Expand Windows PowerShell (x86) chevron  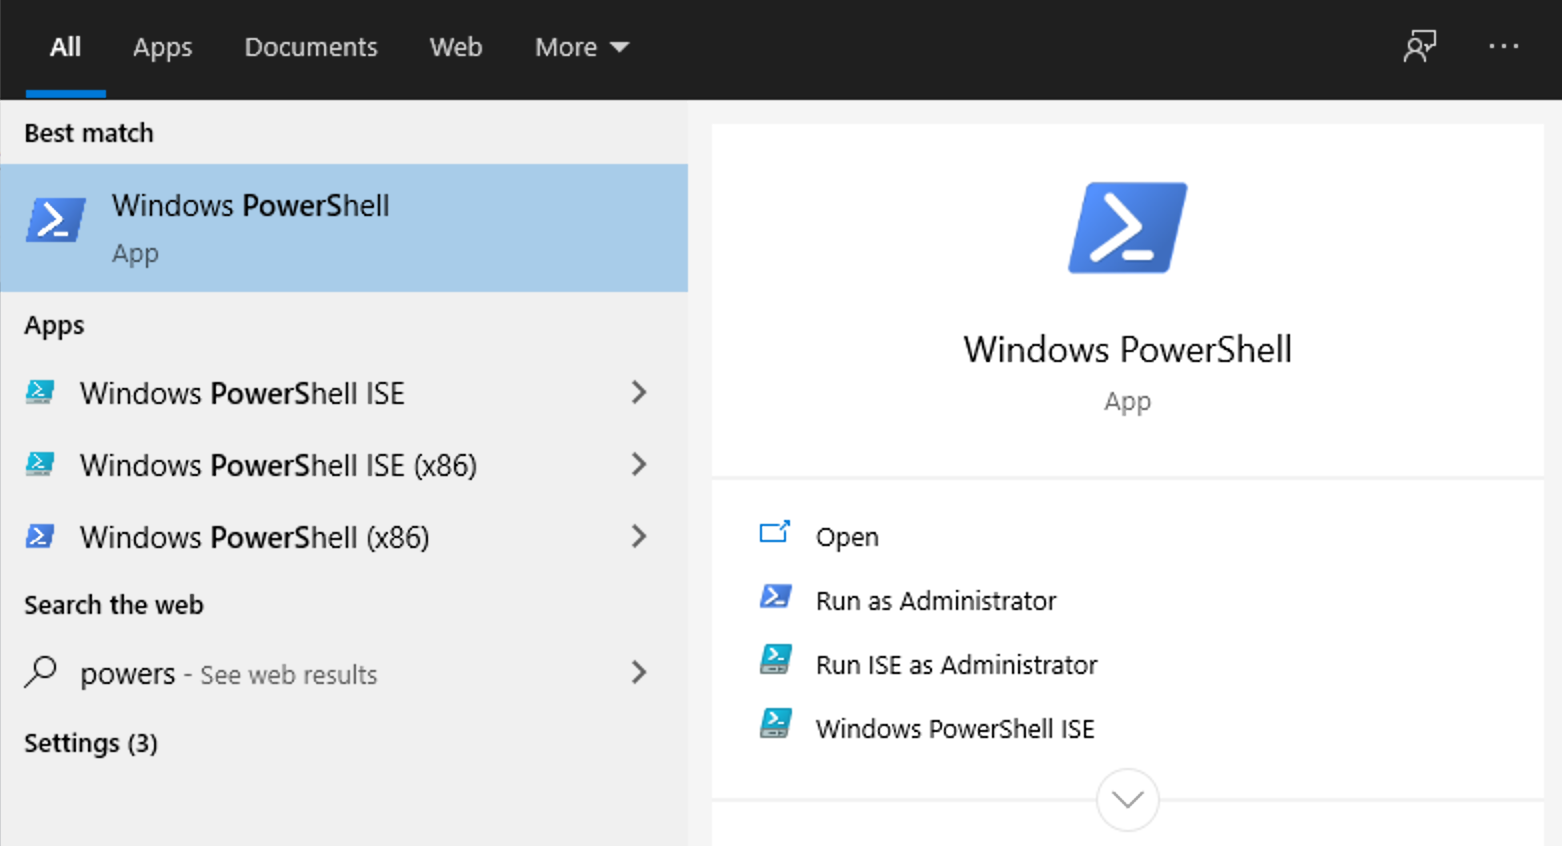click(639, 536)
